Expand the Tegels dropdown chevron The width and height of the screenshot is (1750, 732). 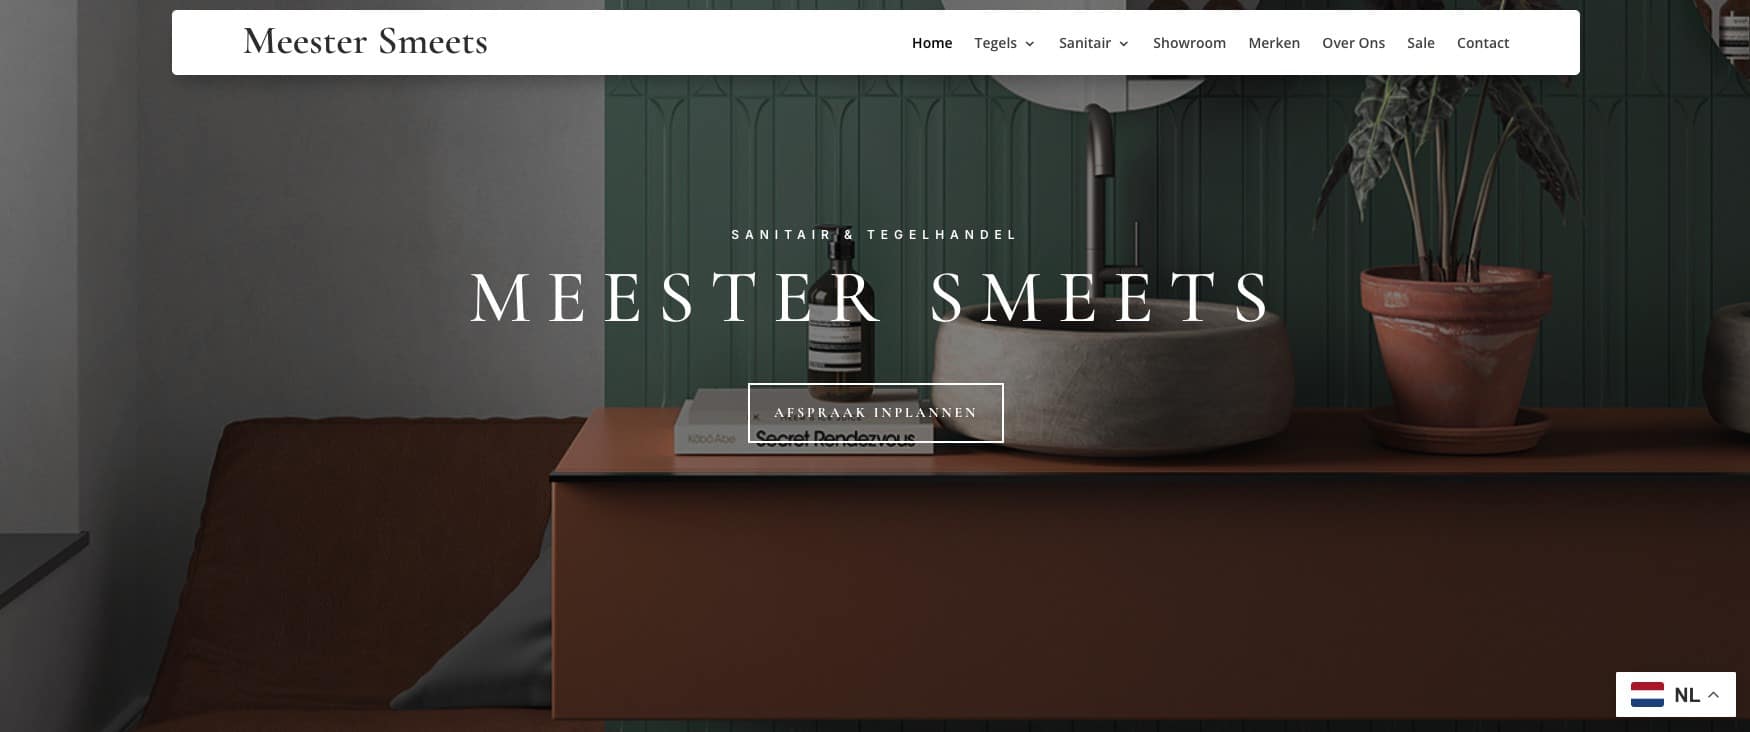pos(1030,44)
